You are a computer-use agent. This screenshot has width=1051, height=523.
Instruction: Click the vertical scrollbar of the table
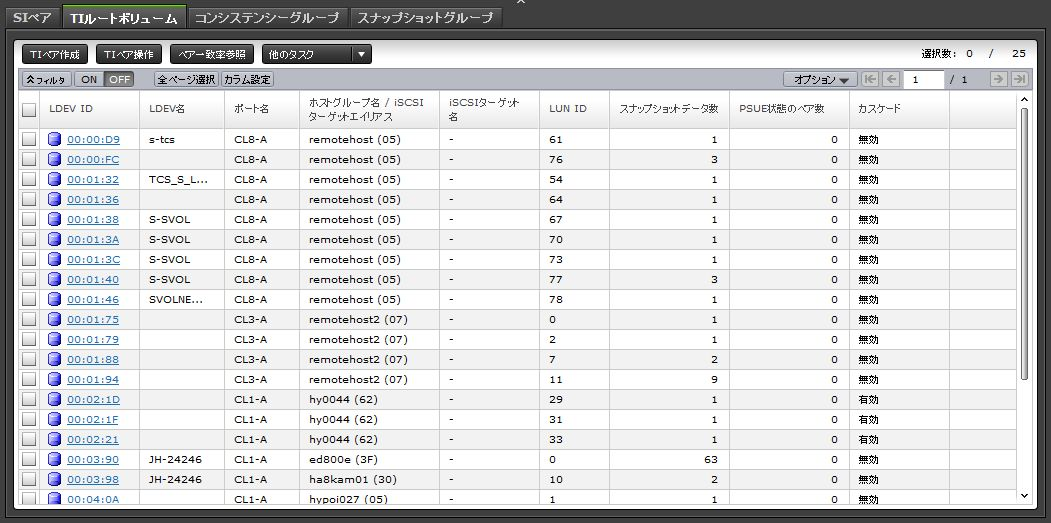(1024, 243)
